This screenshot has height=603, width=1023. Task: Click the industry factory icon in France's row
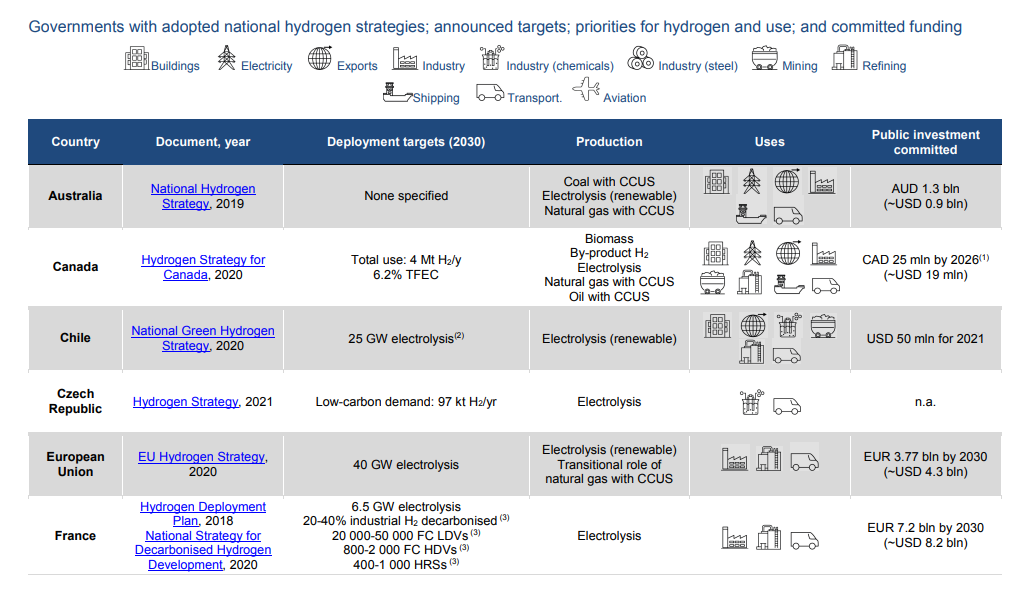[734, 538]
